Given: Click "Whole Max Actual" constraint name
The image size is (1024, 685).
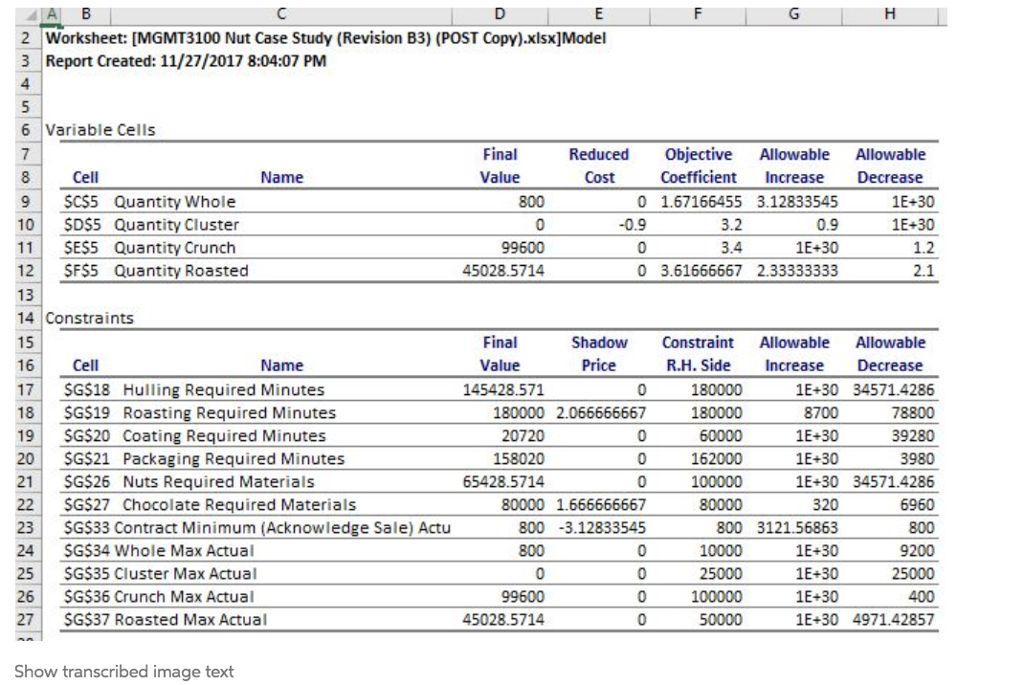Looking at the screenshot, I should [x=184, y=550].
